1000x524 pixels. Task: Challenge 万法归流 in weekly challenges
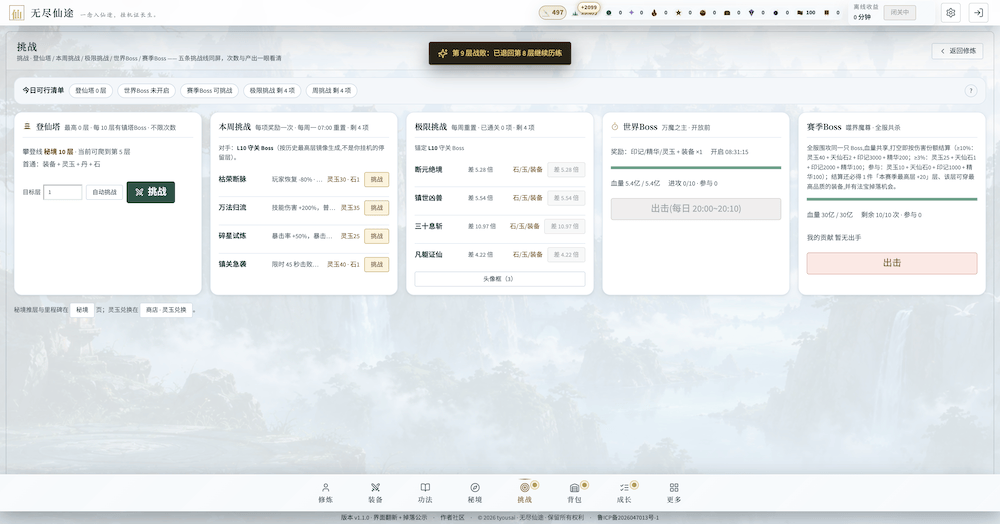click(376, 207)
